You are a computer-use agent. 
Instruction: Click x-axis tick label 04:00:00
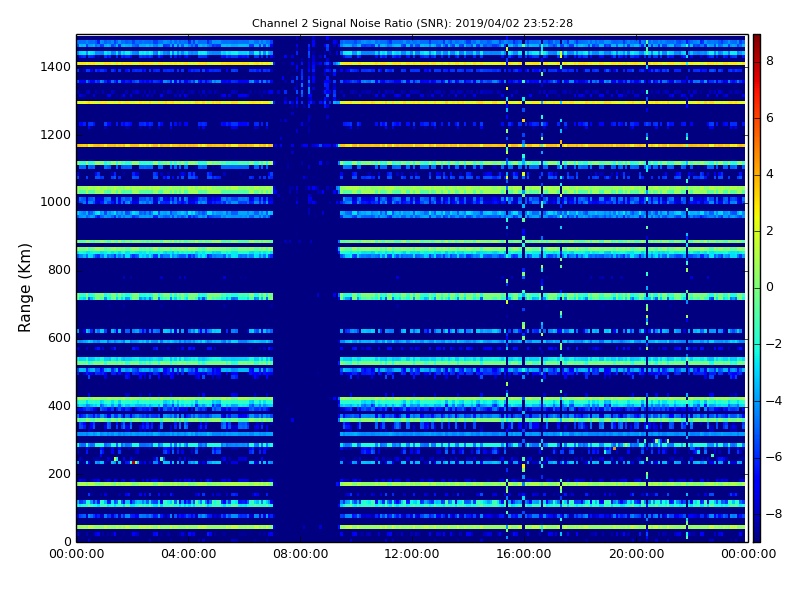coord(189,554)
